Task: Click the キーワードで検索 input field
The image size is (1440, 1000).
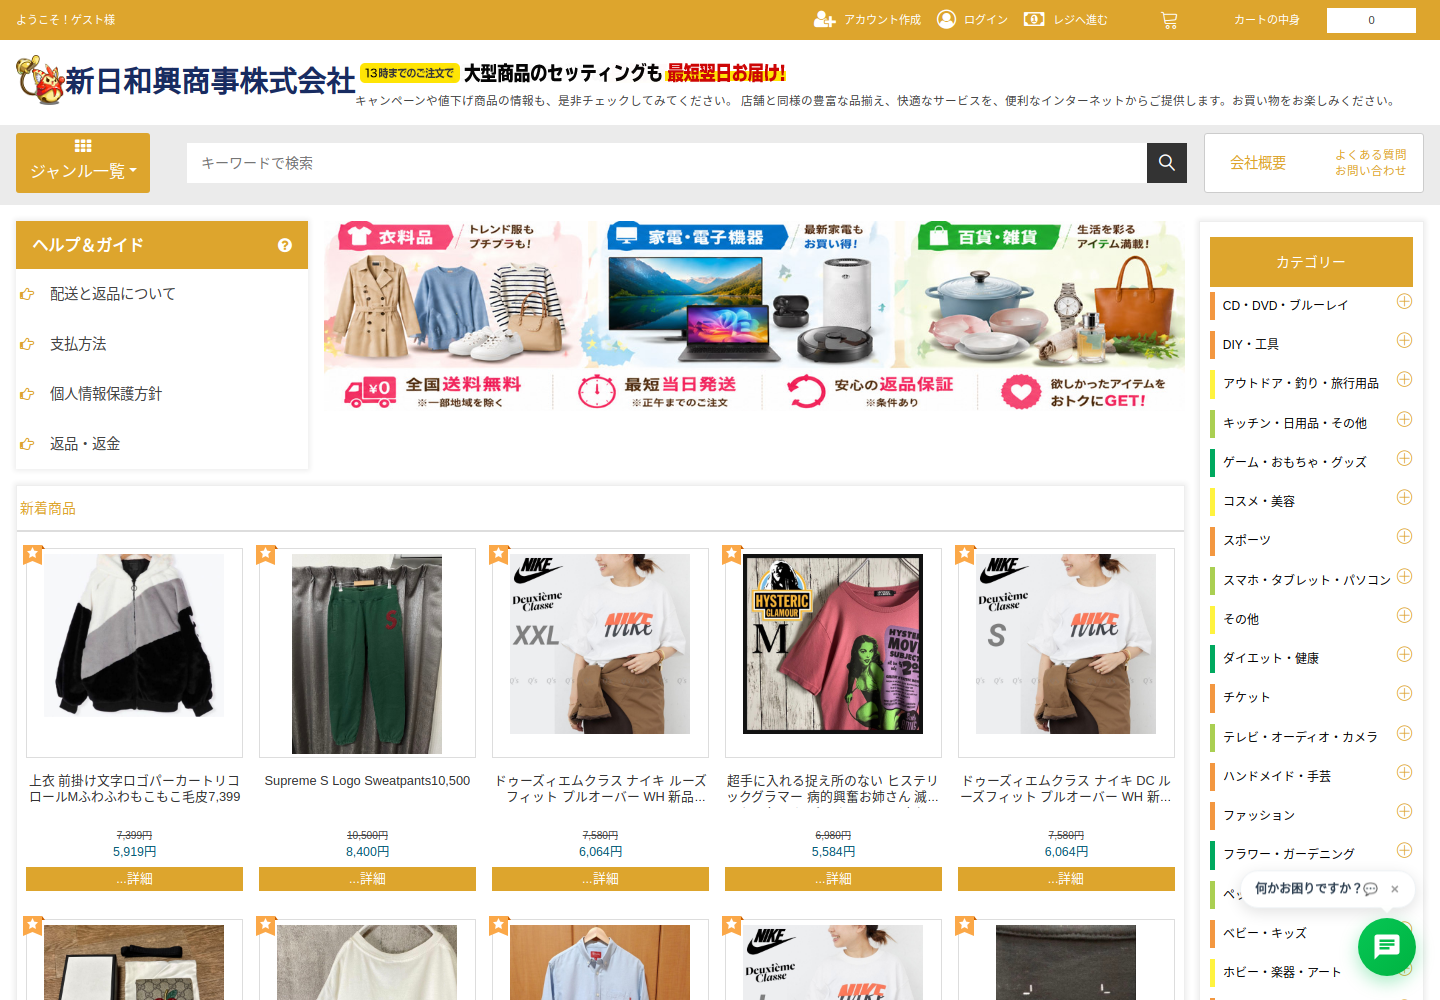Action: (x=666, y=163)
